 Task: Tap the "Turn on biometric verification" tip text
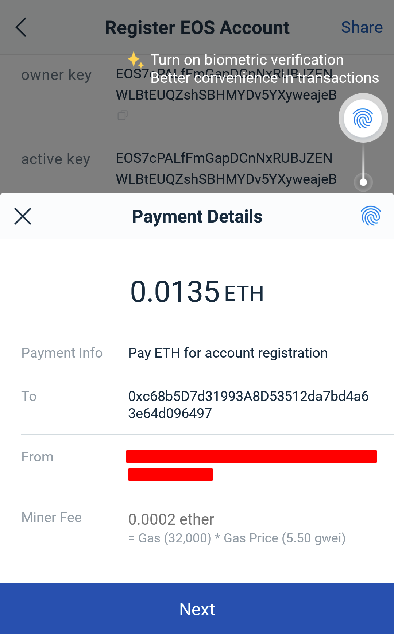pyautogui.click(x=247, y=60)
